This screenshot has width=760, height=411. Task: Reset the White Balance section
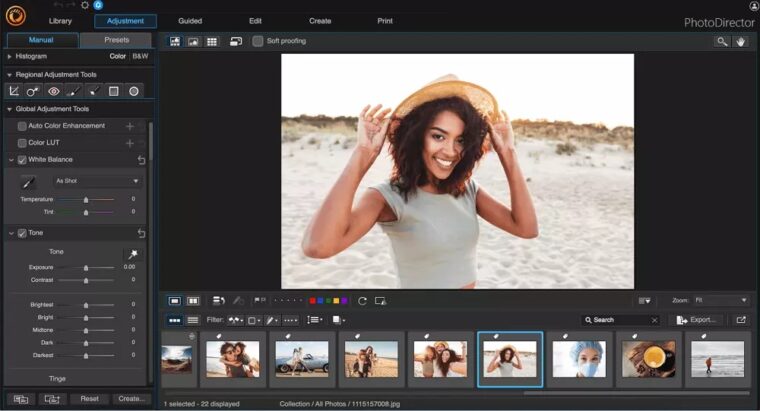coord(141,159)
